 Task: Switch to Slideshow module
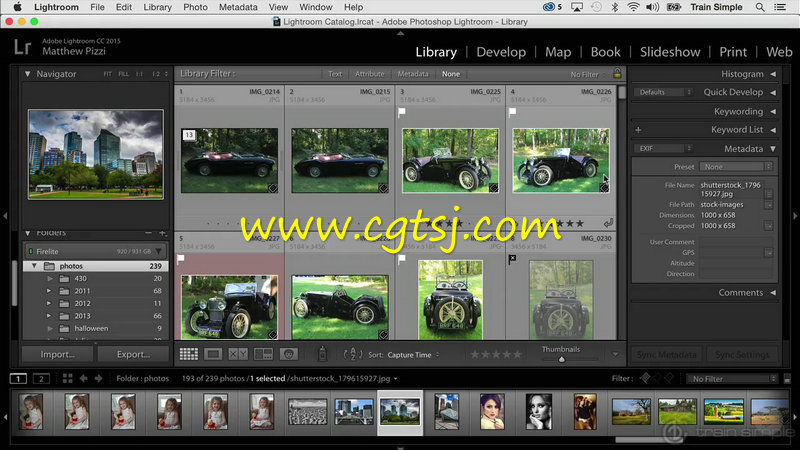[670, 52]
